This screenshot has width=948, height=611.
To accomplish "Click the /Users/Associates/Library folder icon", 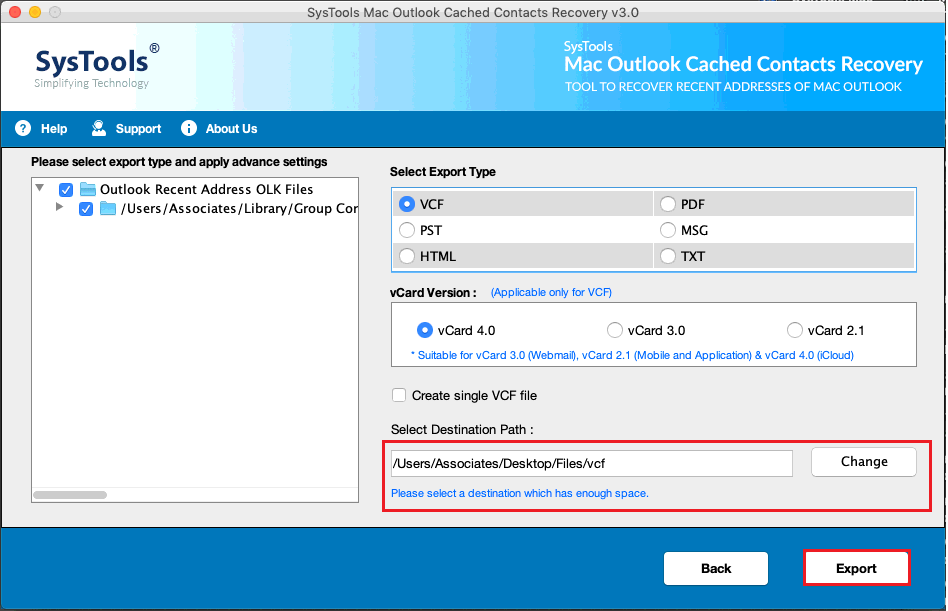I will (108, 209).
